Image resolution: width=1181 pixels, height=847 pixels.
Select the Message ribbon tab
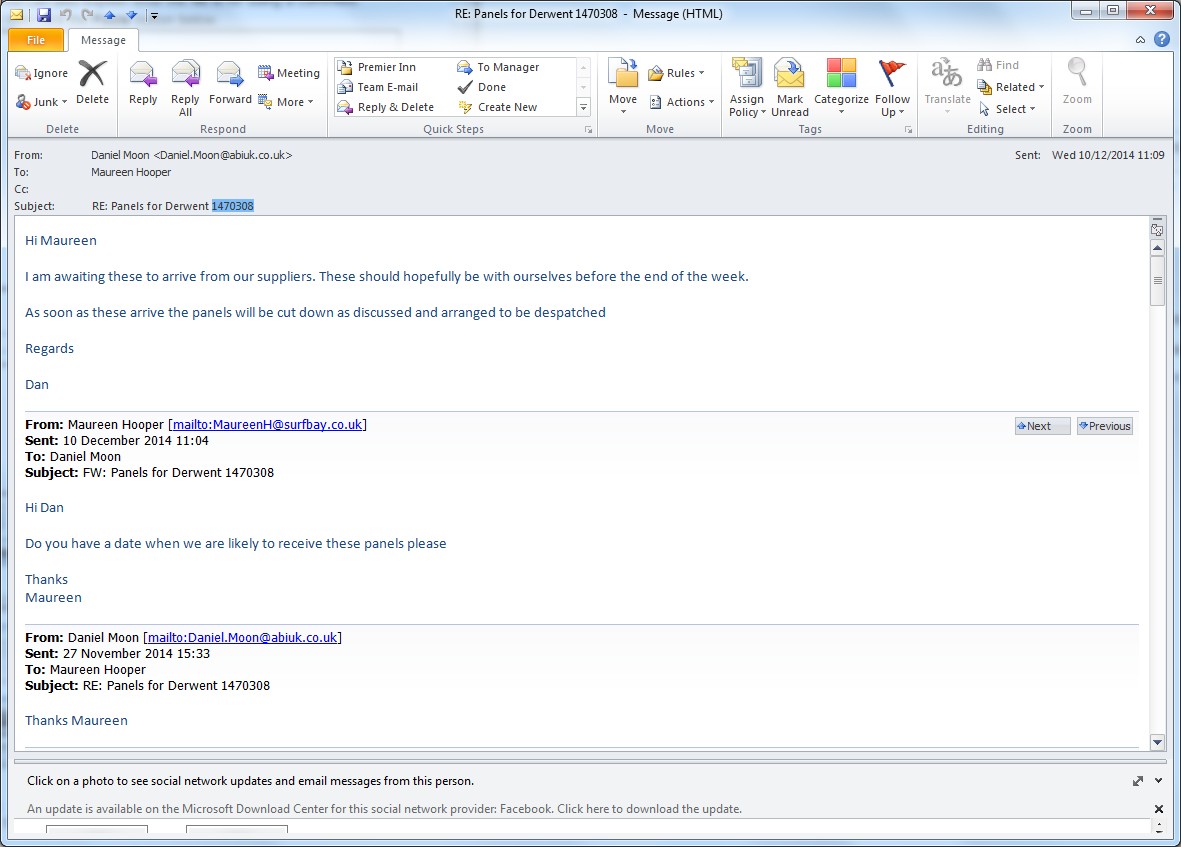point(103,40)
